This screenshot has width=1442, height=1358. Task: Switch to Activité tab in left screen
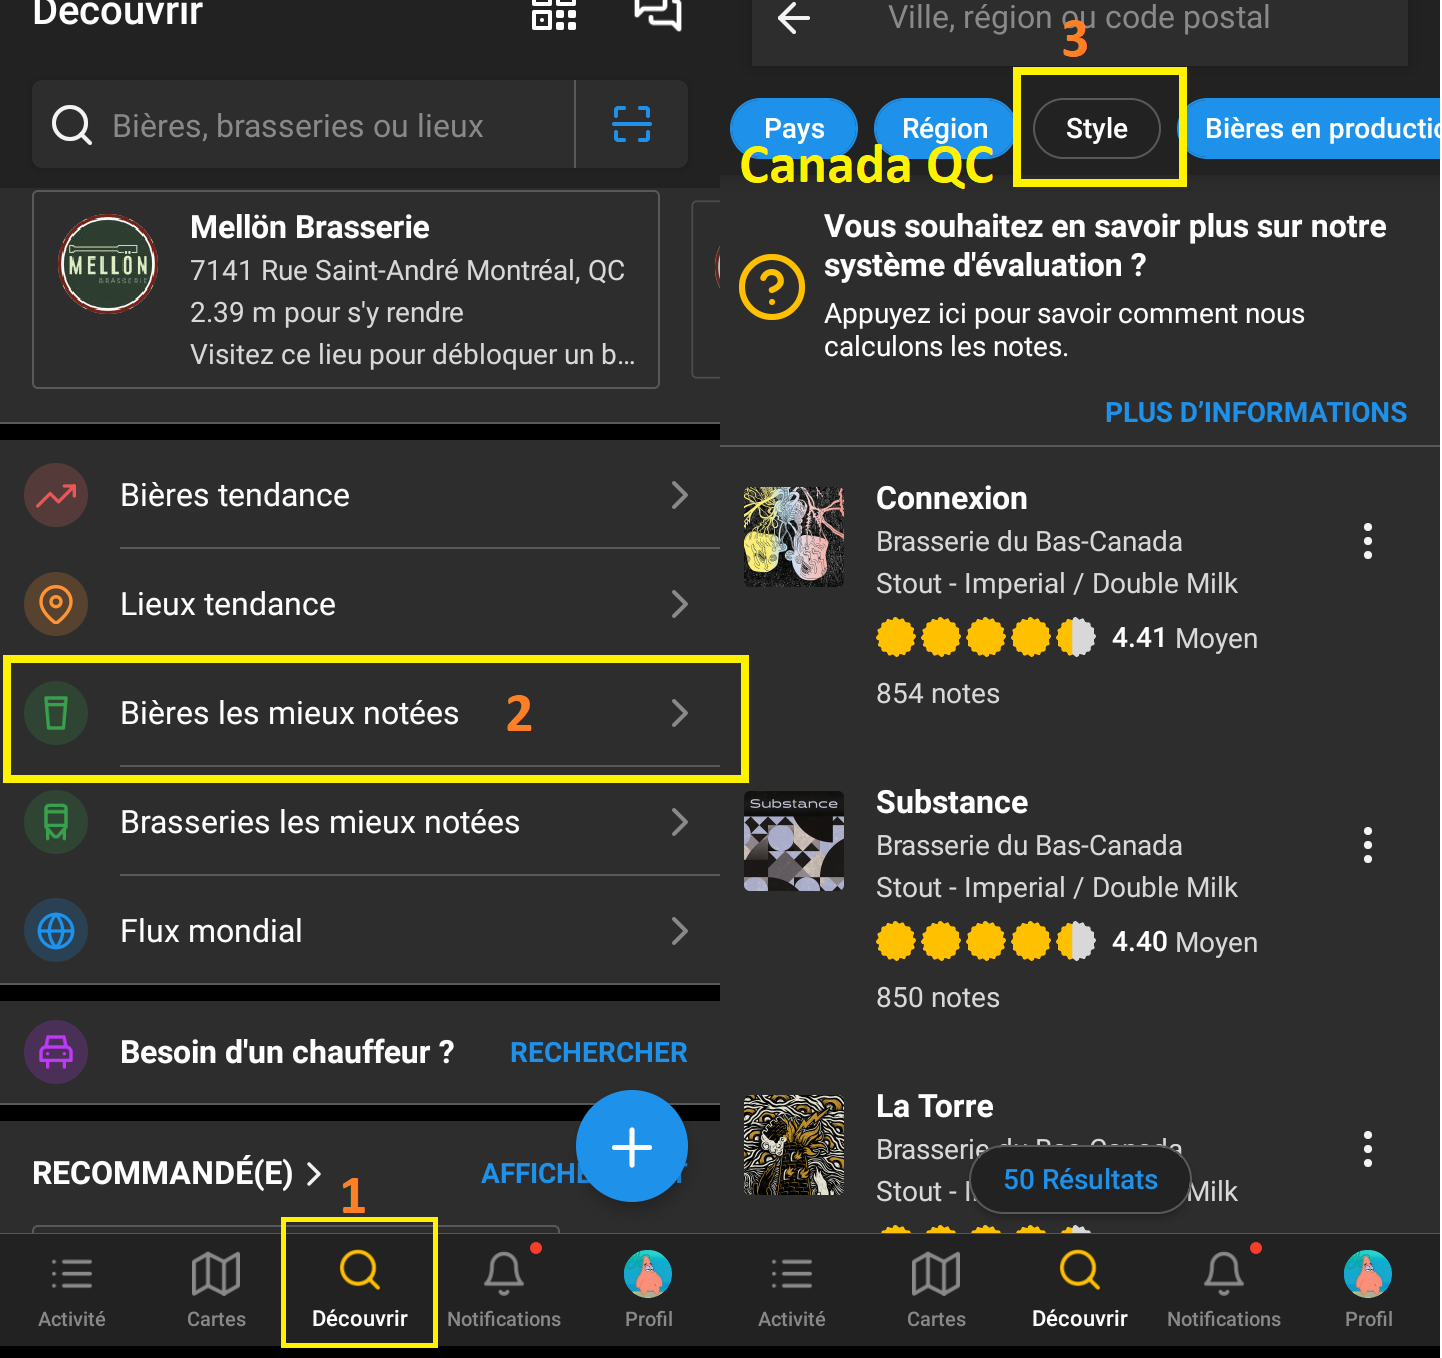pyautogui.click(x=72, y=1290)
